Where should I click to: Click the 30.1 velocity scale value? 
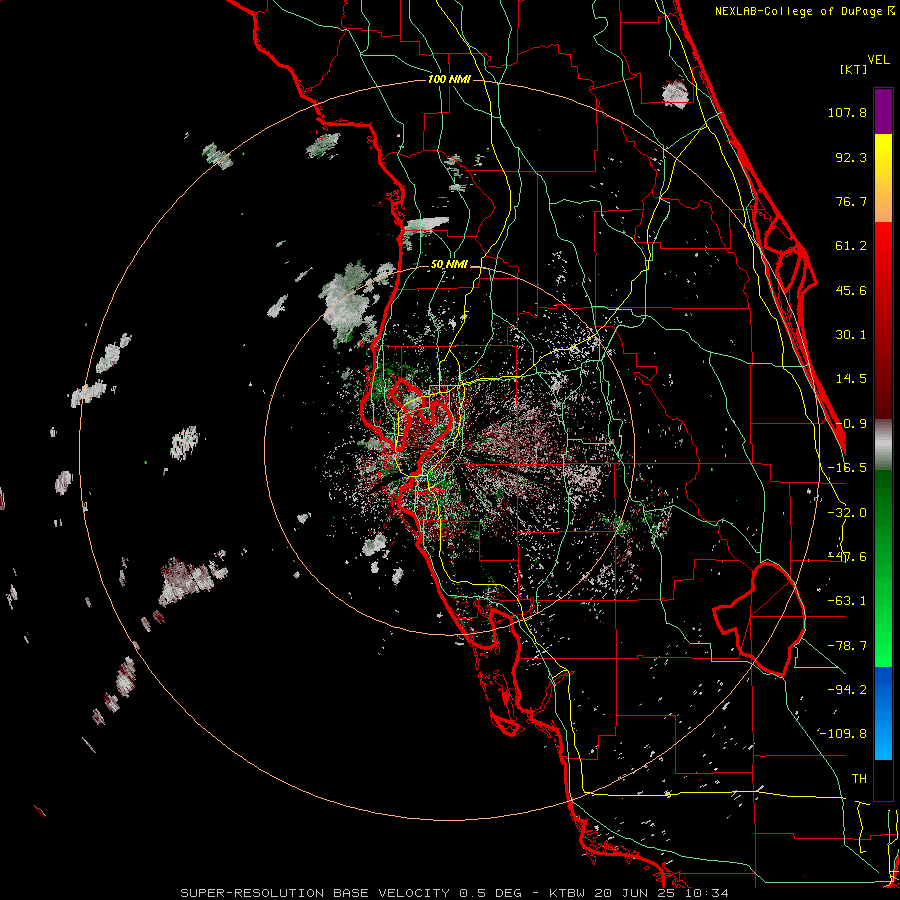coord(851,335)
